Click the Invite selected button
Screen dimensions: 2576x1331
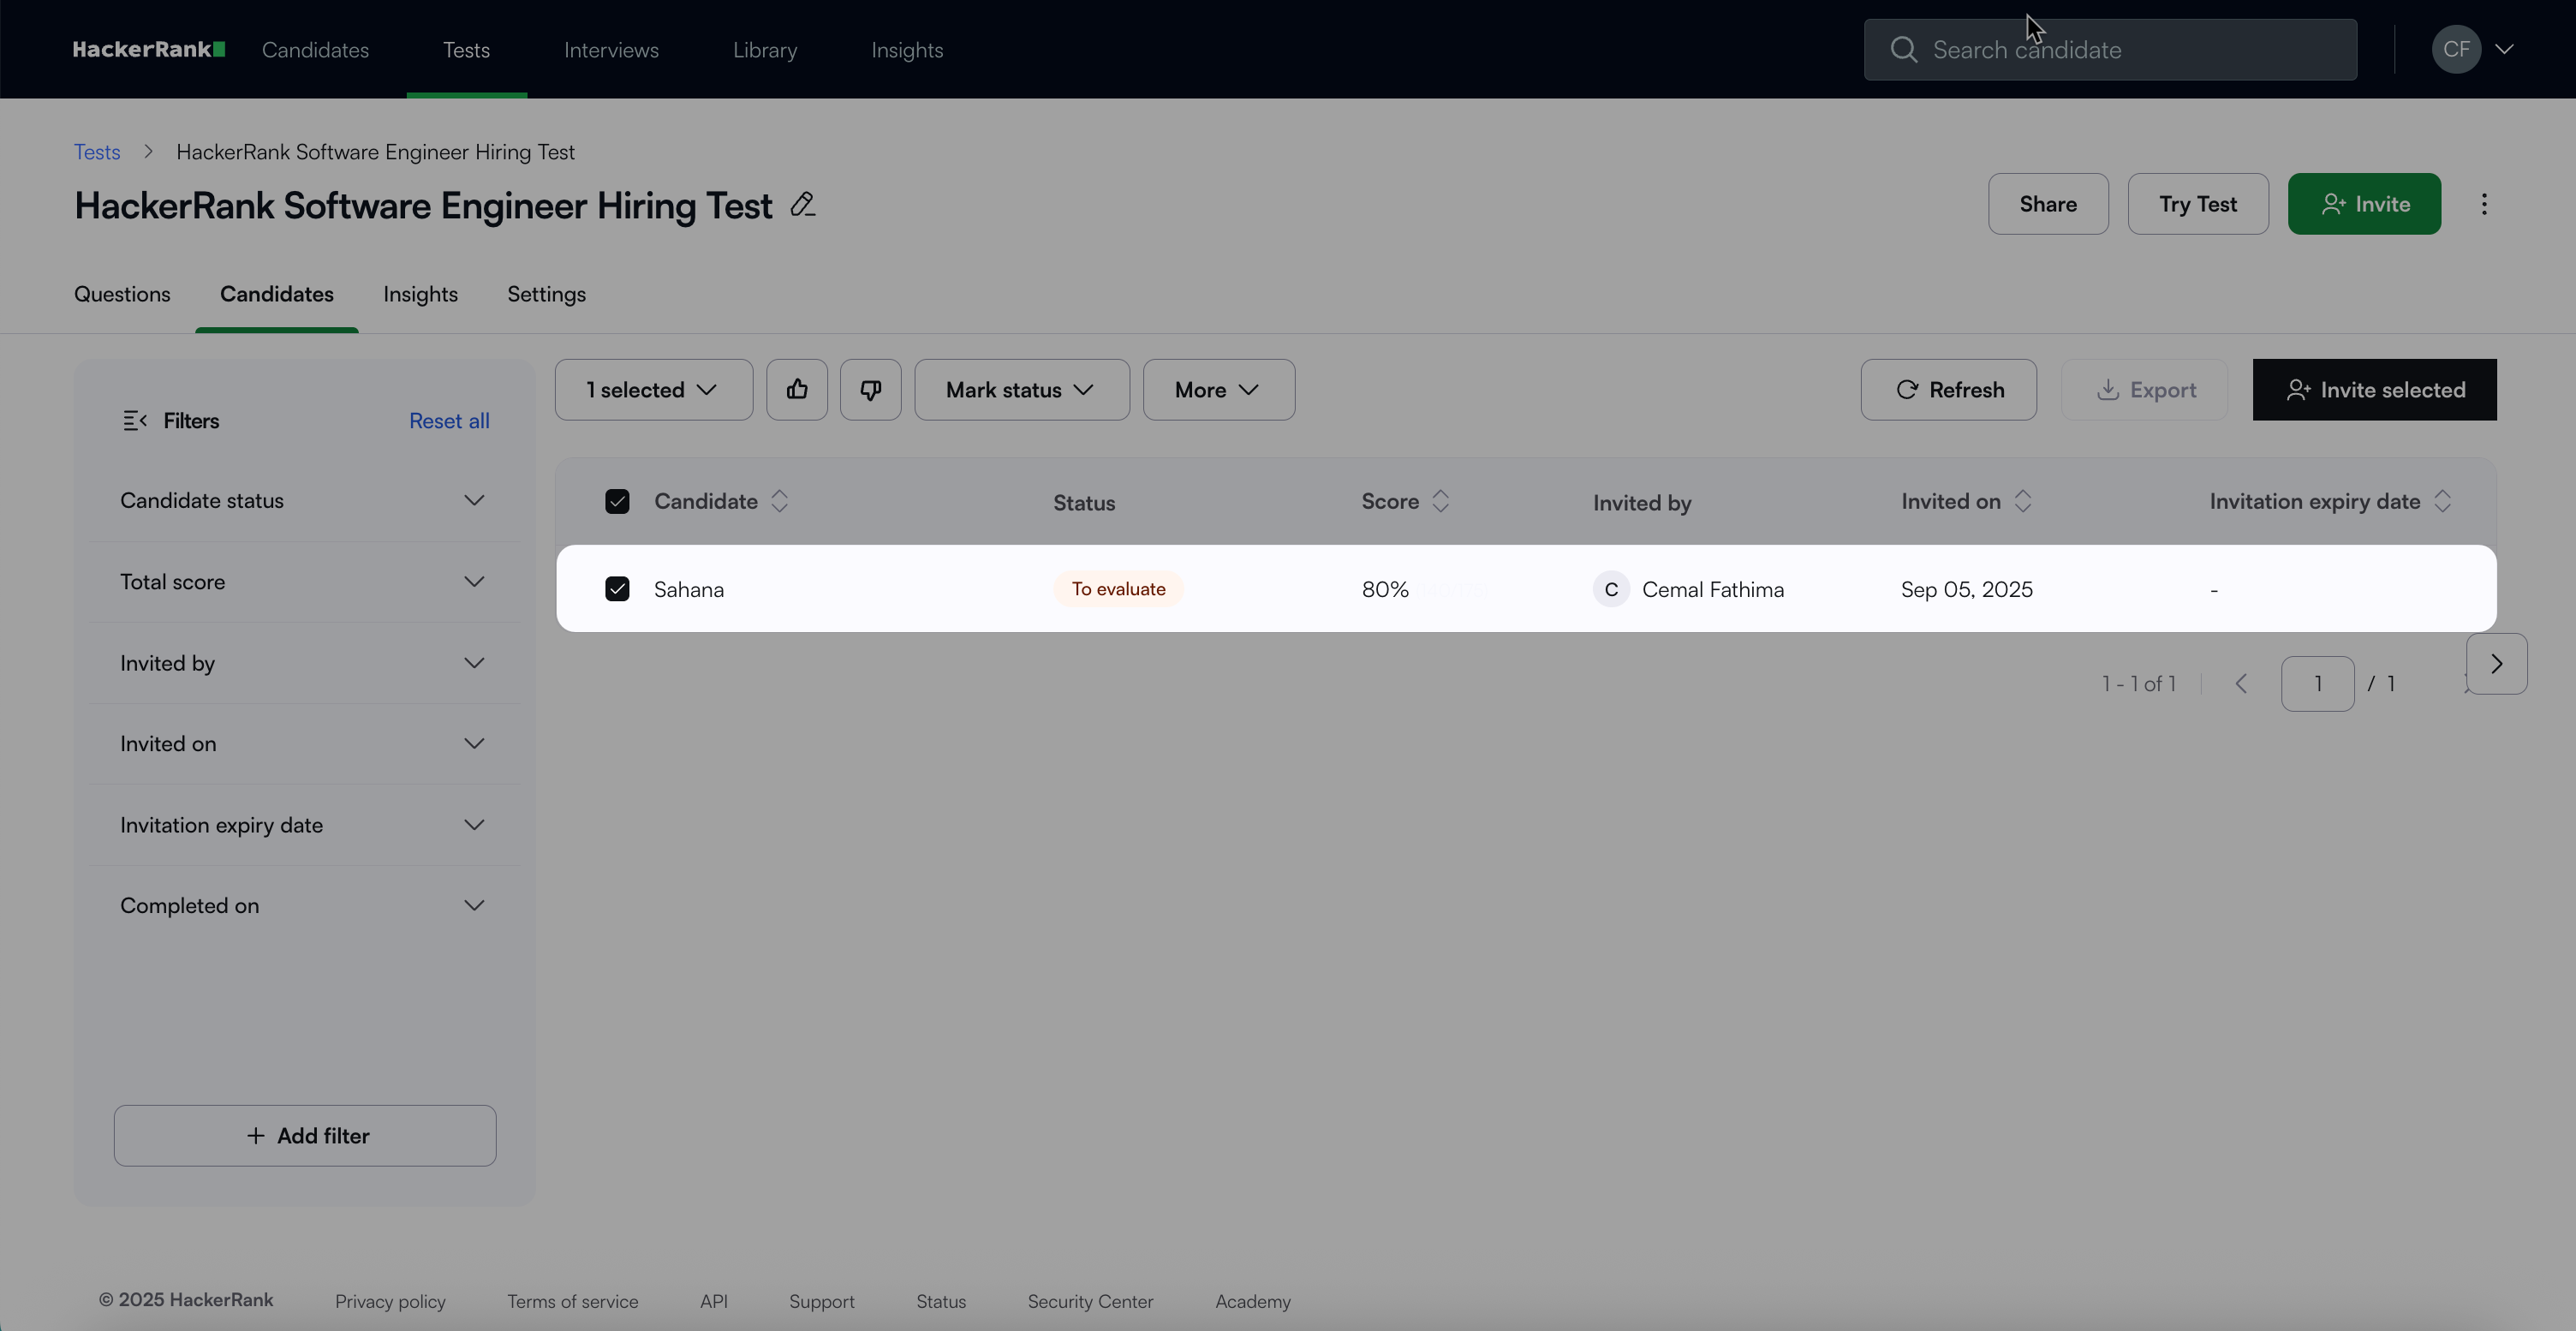[x=2374, y=390]
